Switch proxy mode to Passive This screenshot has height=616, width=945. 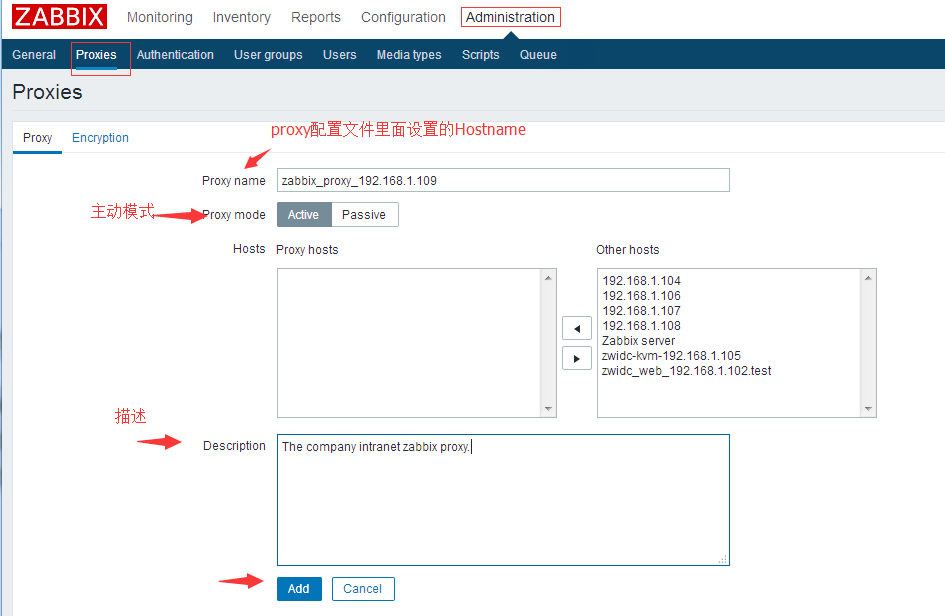tap(364, 215)
